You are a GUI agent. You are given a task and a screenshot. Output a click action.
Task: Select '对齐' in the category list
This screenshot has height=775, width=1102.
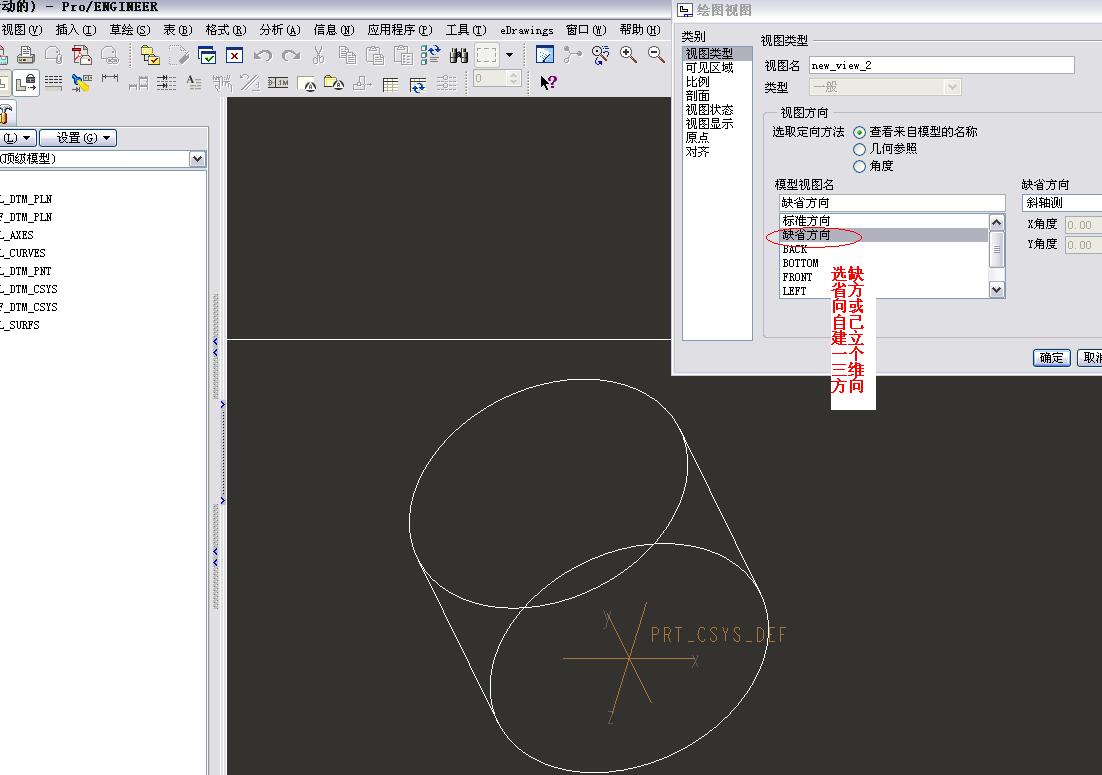pos(697,152)
